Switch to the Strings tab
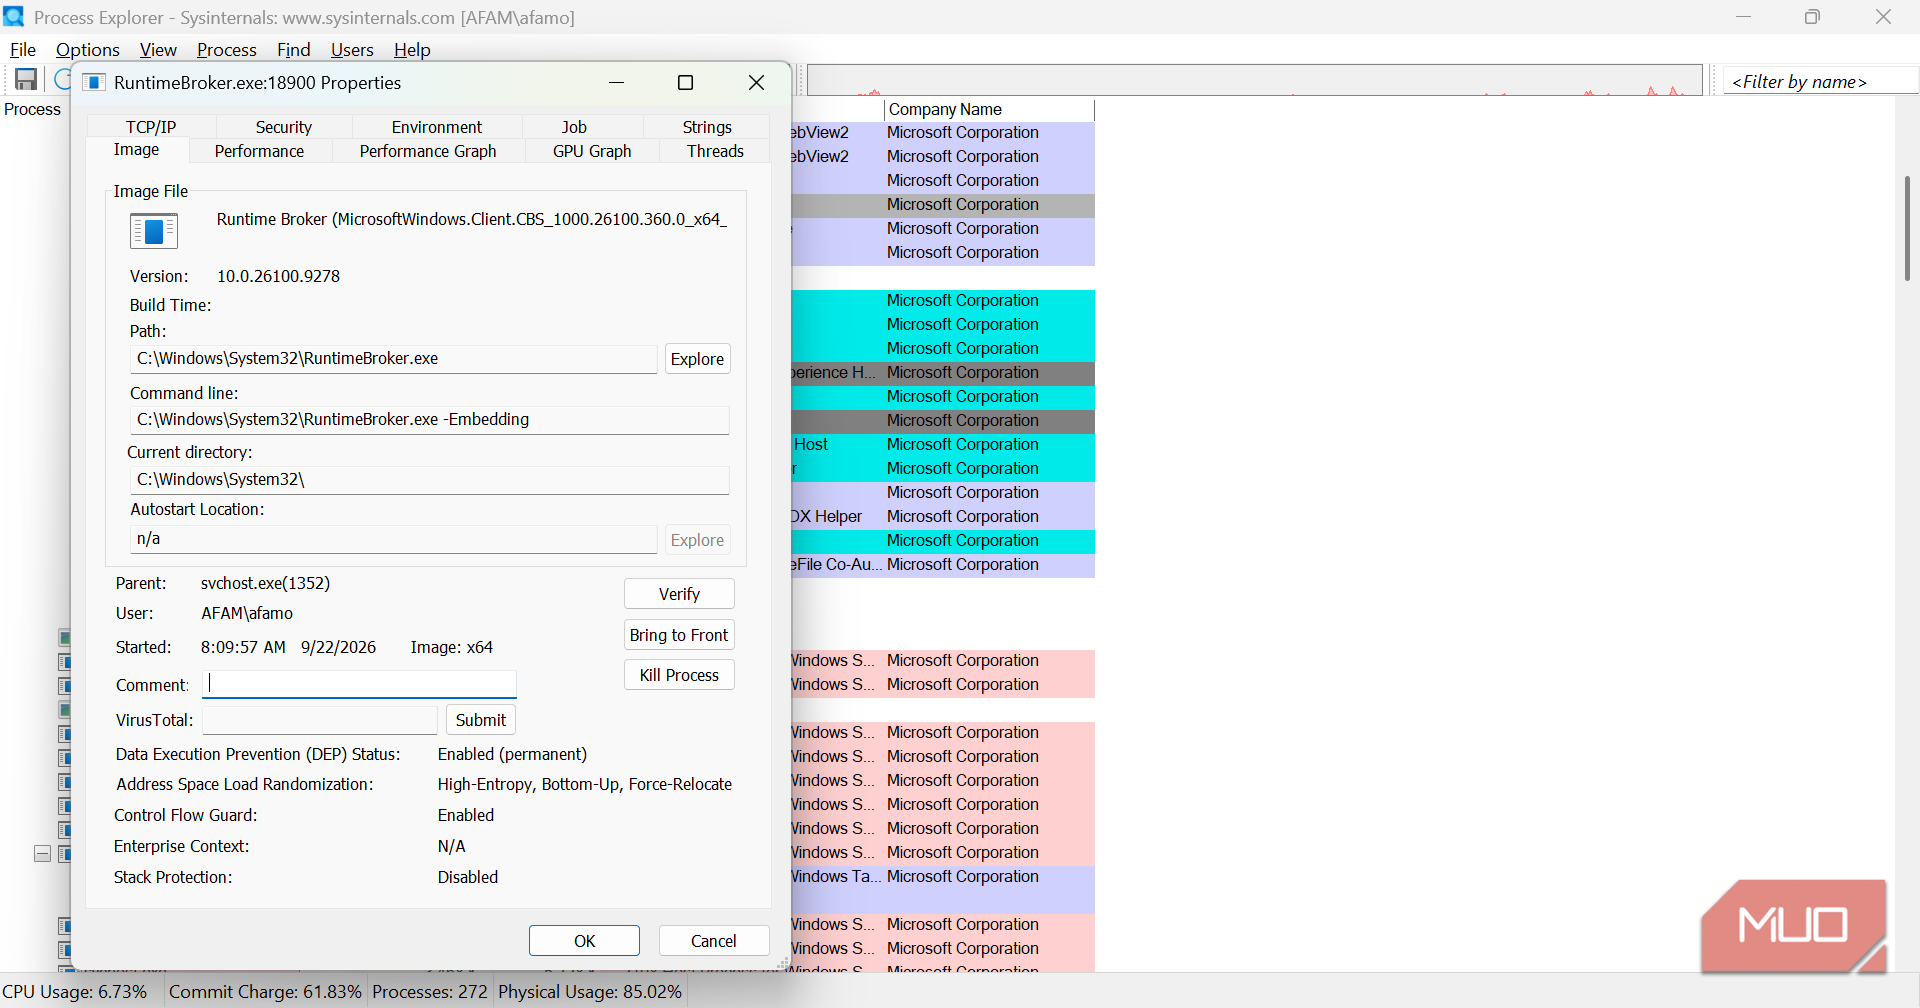The height and width of the screenshot is (1008, 1920). coord(707,127)
